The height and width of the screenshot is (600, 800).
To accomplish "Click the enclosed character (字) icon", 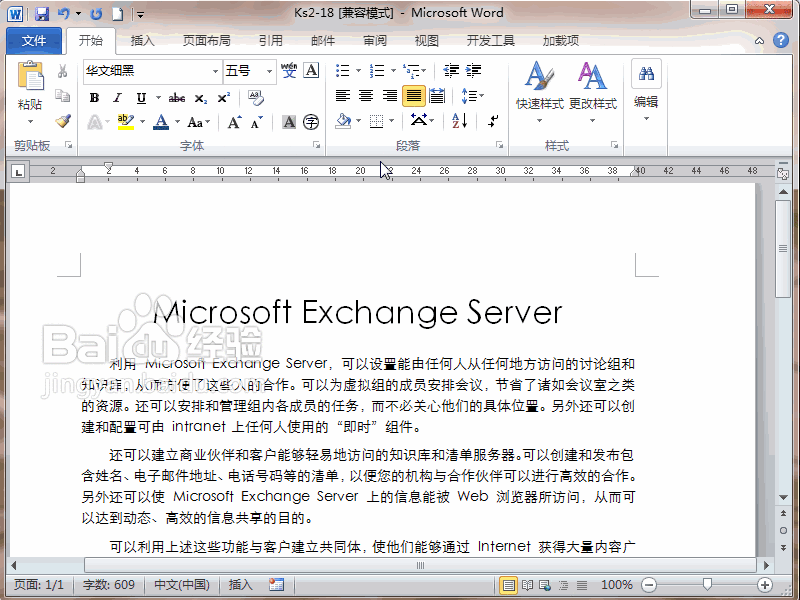I will (x=311, y=122).
